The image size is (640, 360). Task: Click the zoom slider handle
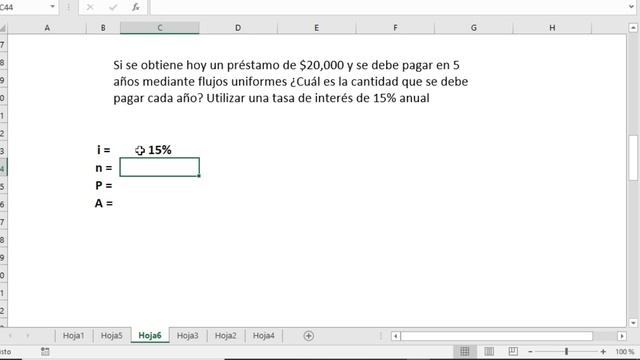click(567, 351)
